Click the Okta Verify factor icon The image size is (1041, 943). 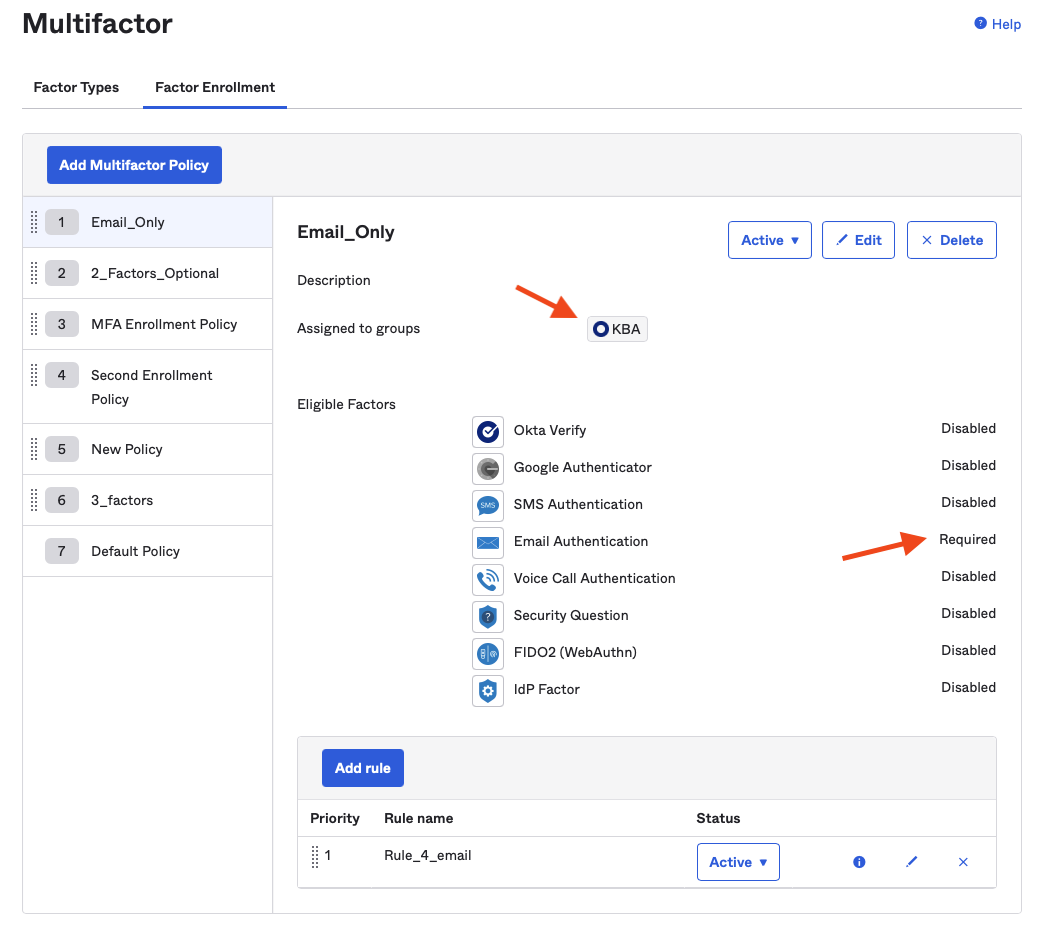[488, 431]
